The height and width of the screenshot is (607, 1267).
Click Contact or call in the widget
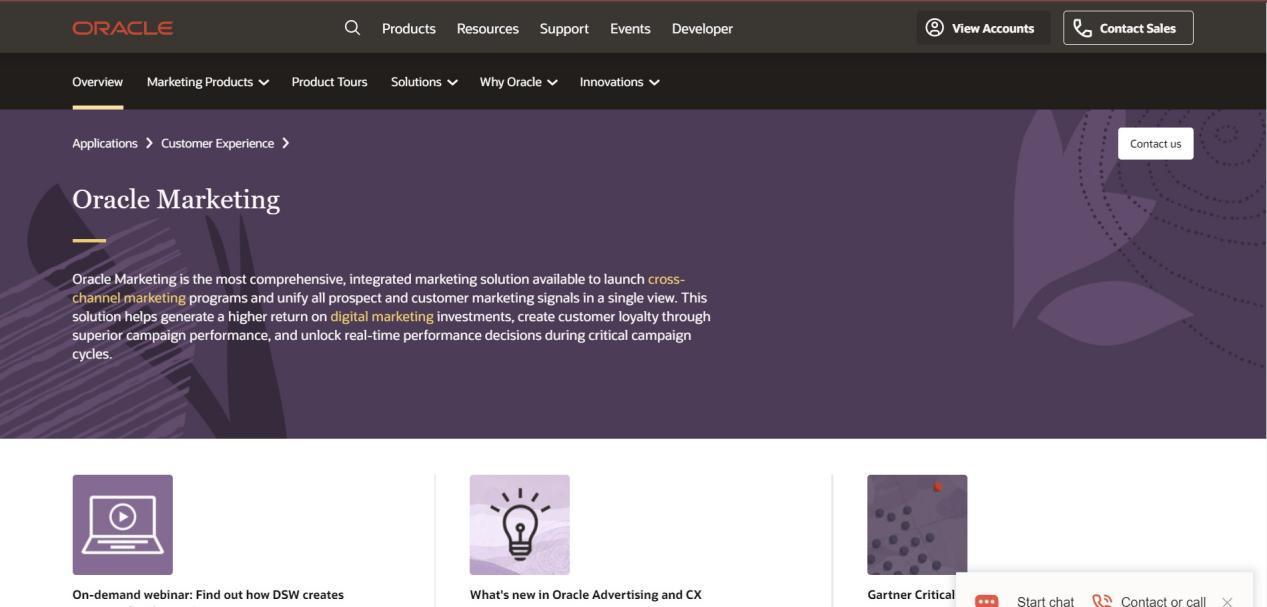1163,601
